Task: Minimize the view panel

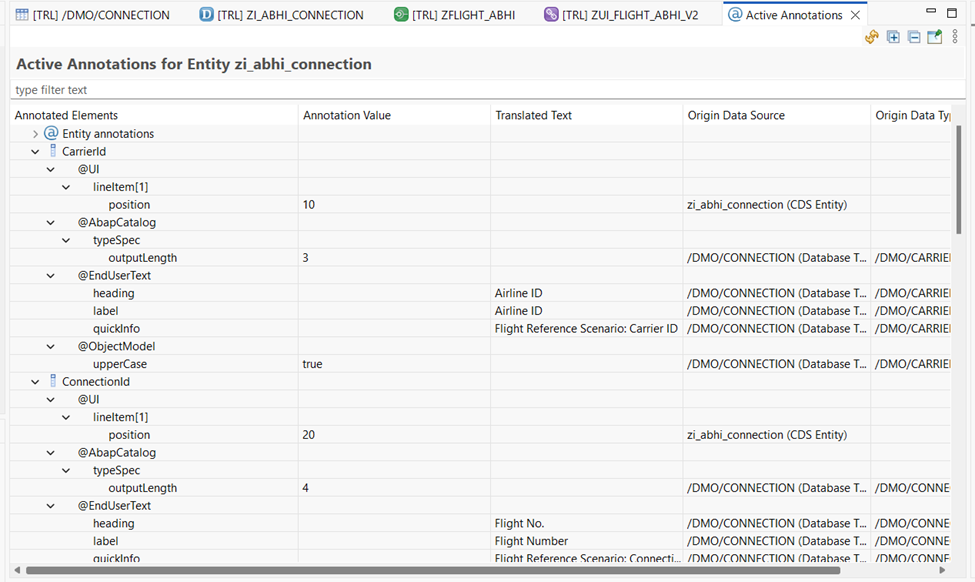Action: pyautogui.click(x=932, y=13)
